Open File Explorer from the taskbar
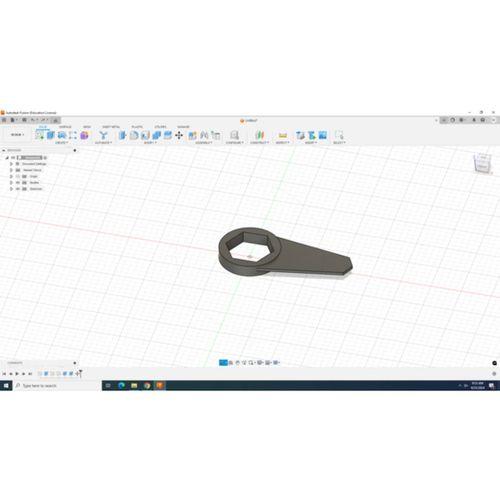 point(134,386)
